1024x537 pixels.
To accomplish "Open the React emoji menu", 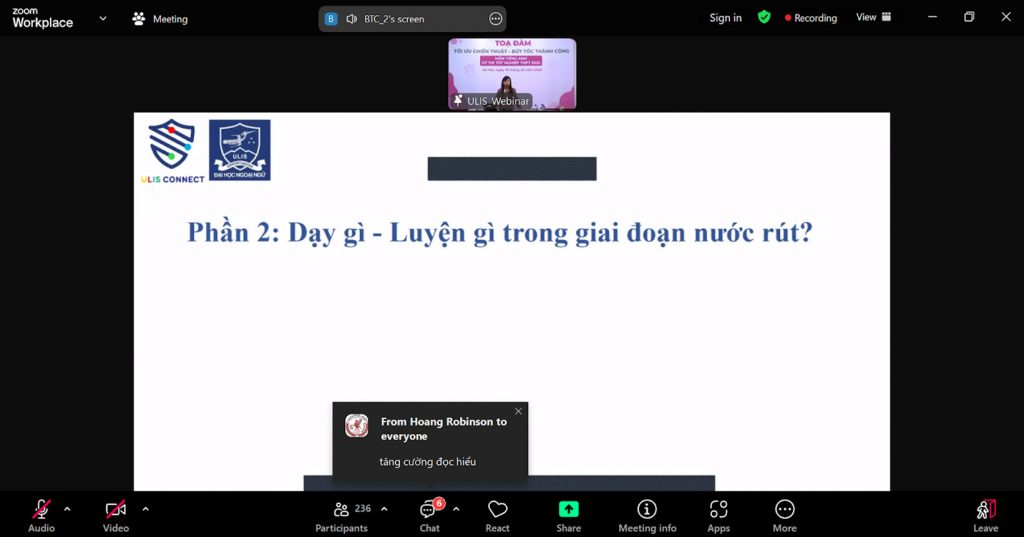I will pos(497,515).
